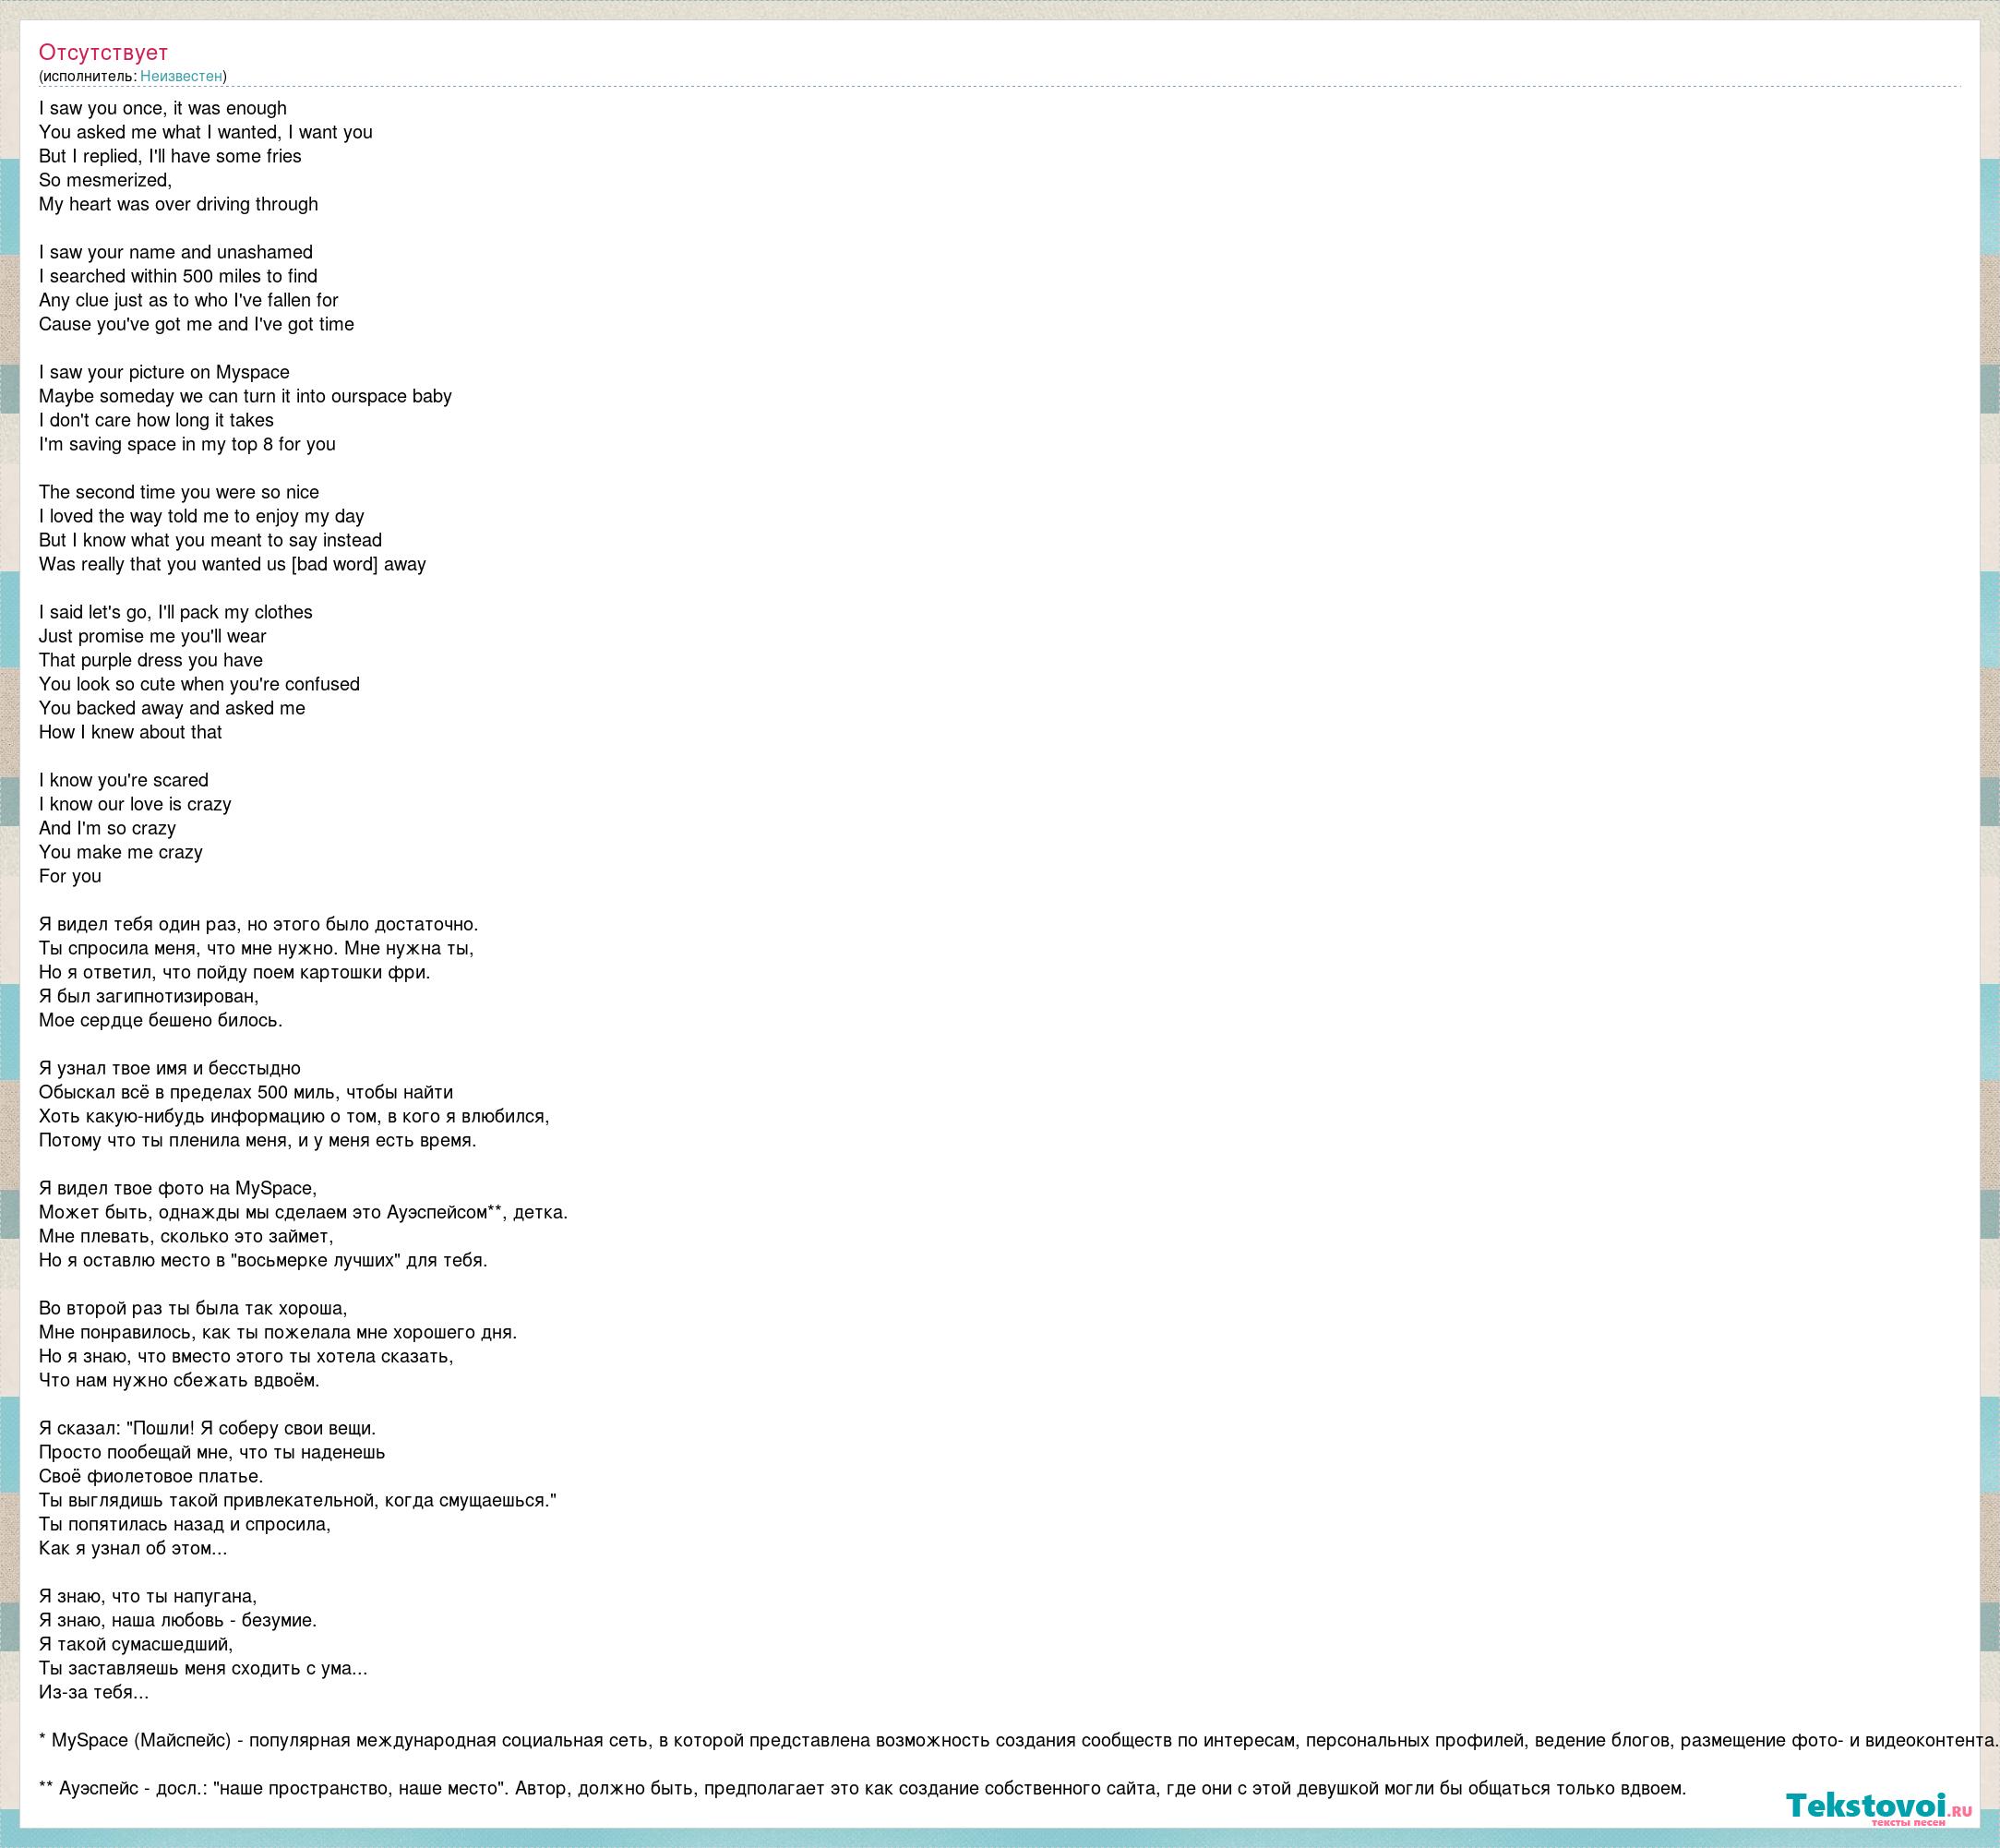2000x1848 pixels.
Task: Click the line 'Cause you've got me and I've got time'
Action: 197,324
